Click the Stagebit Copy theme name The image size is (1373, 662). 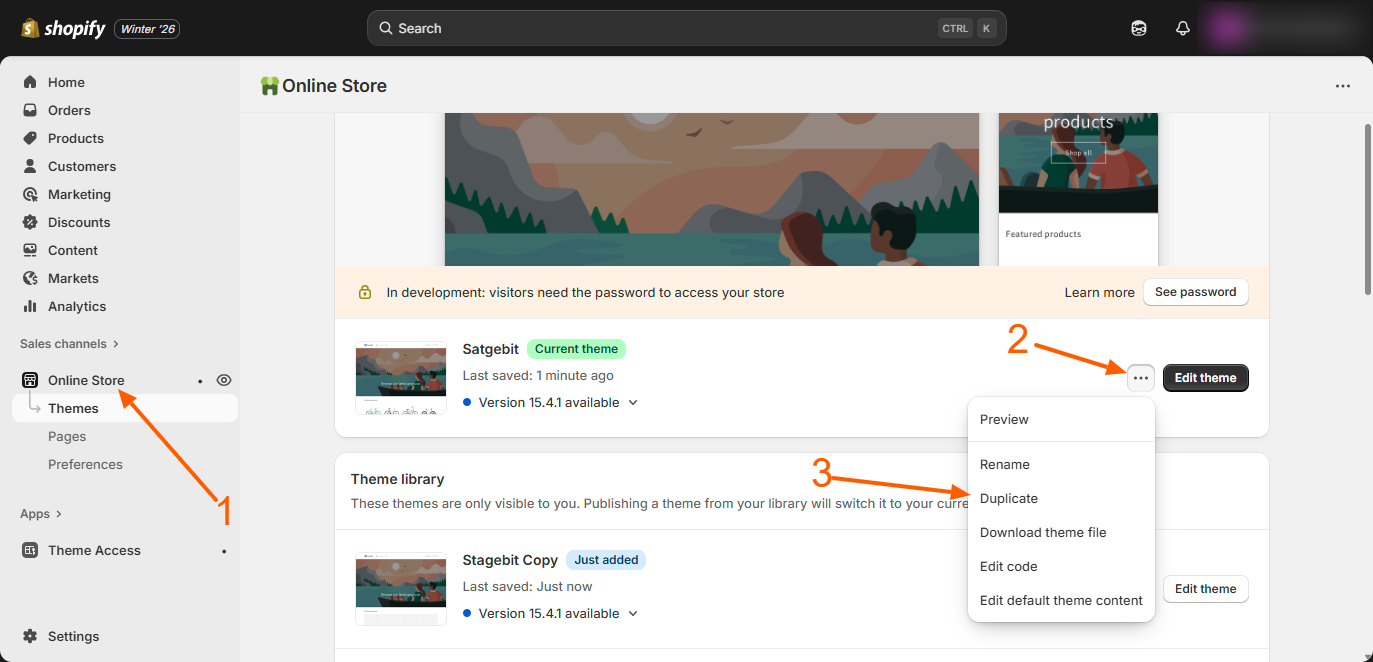(x=510, y=560)
